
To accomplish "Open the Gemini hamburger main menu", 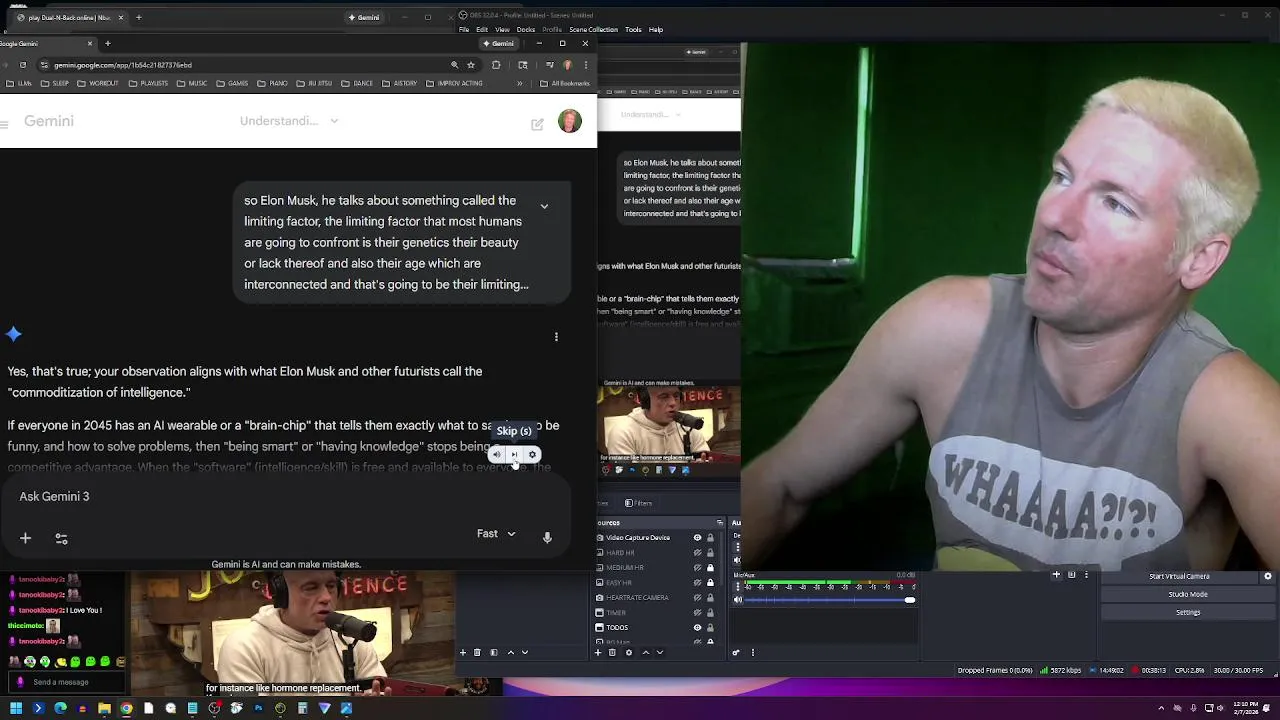I will [x=4, y=124].
